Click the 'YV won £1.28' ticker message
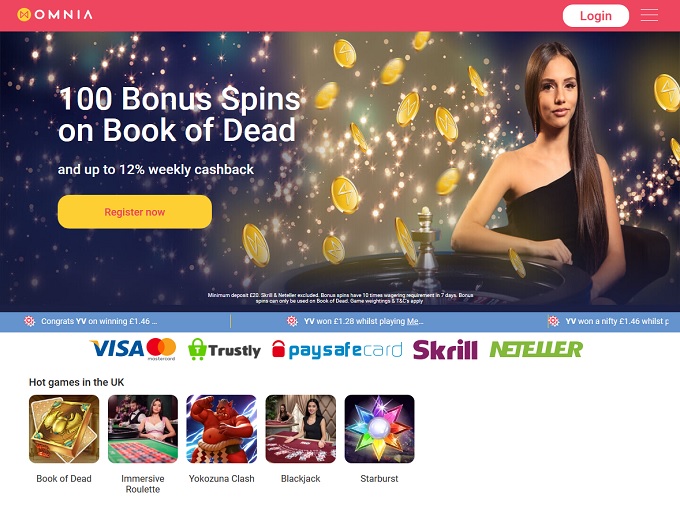Screen dimensions: 680x511 click(363, 321)
